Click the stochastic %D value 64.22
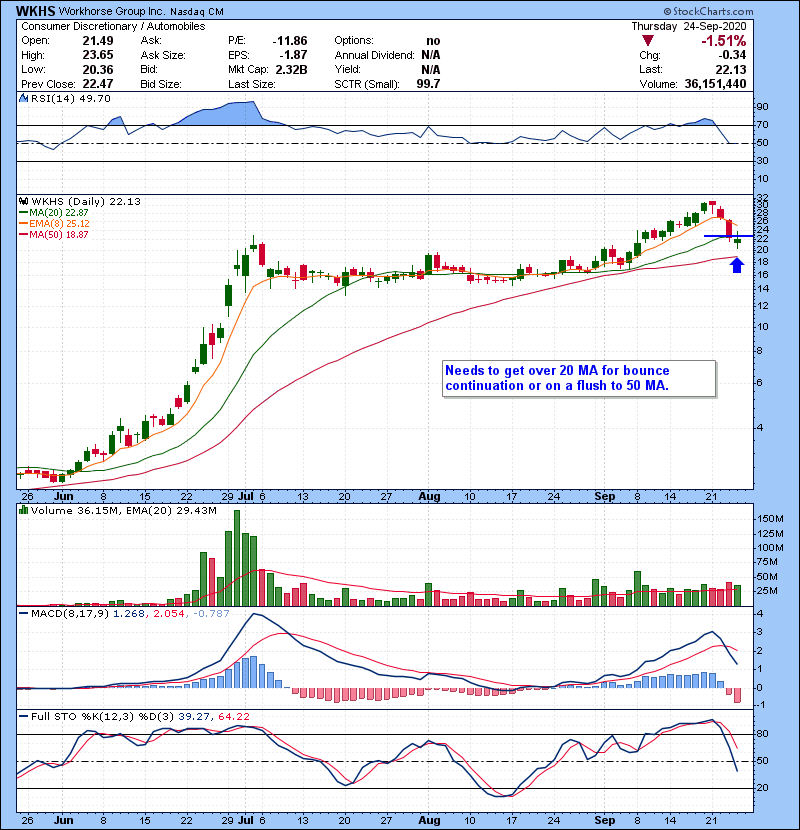This screenshot has width=800, height=830. click(233, 717)
